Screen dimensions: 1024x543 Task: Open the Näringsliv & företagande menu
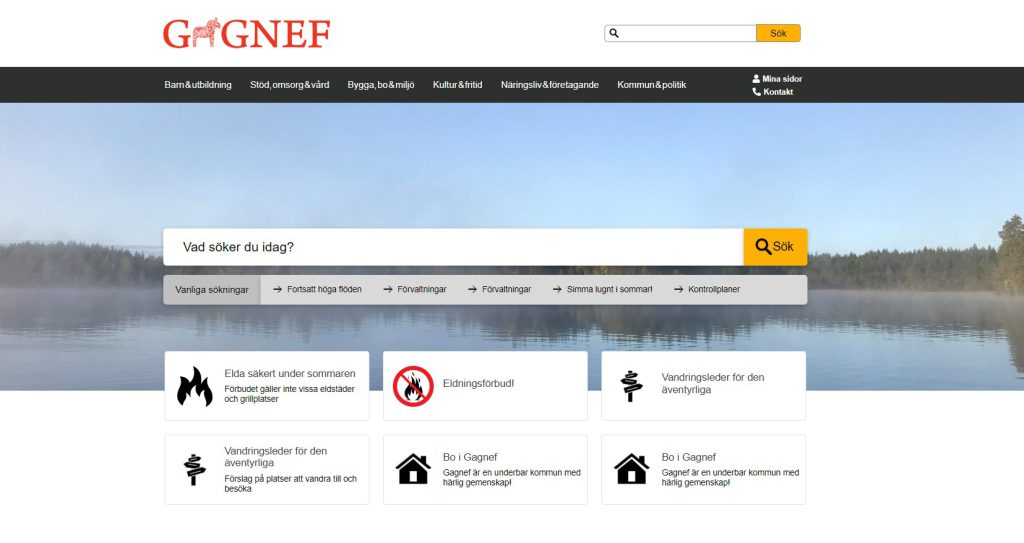click(549, 85)
